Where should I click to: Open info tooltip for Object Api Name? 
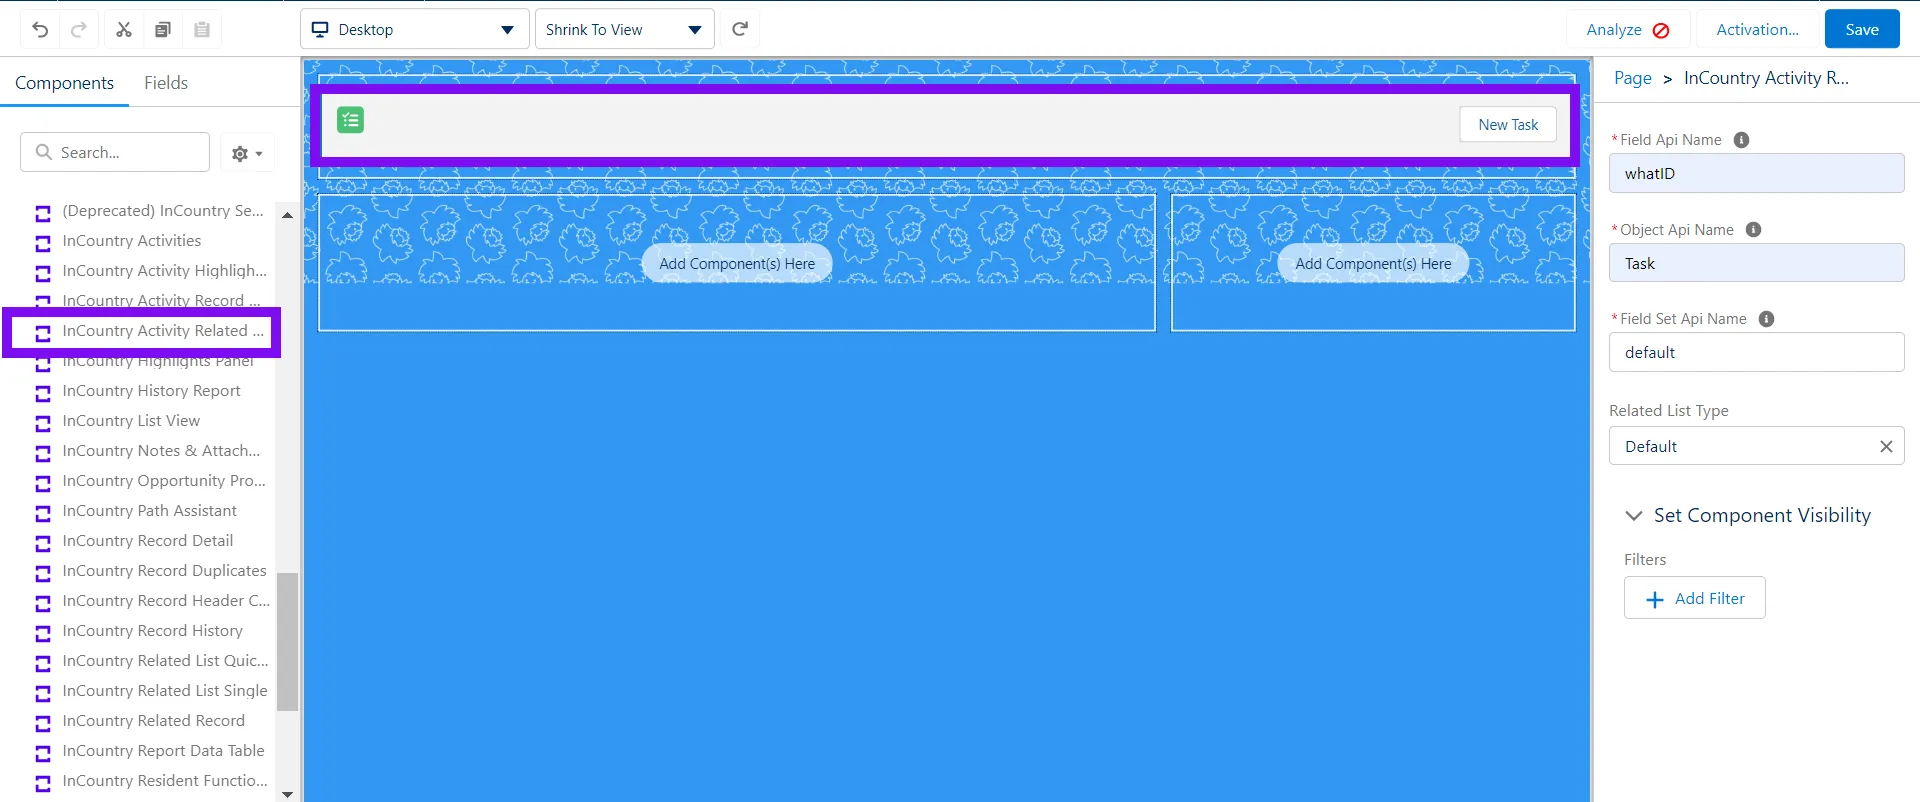tap(1753, 230)
